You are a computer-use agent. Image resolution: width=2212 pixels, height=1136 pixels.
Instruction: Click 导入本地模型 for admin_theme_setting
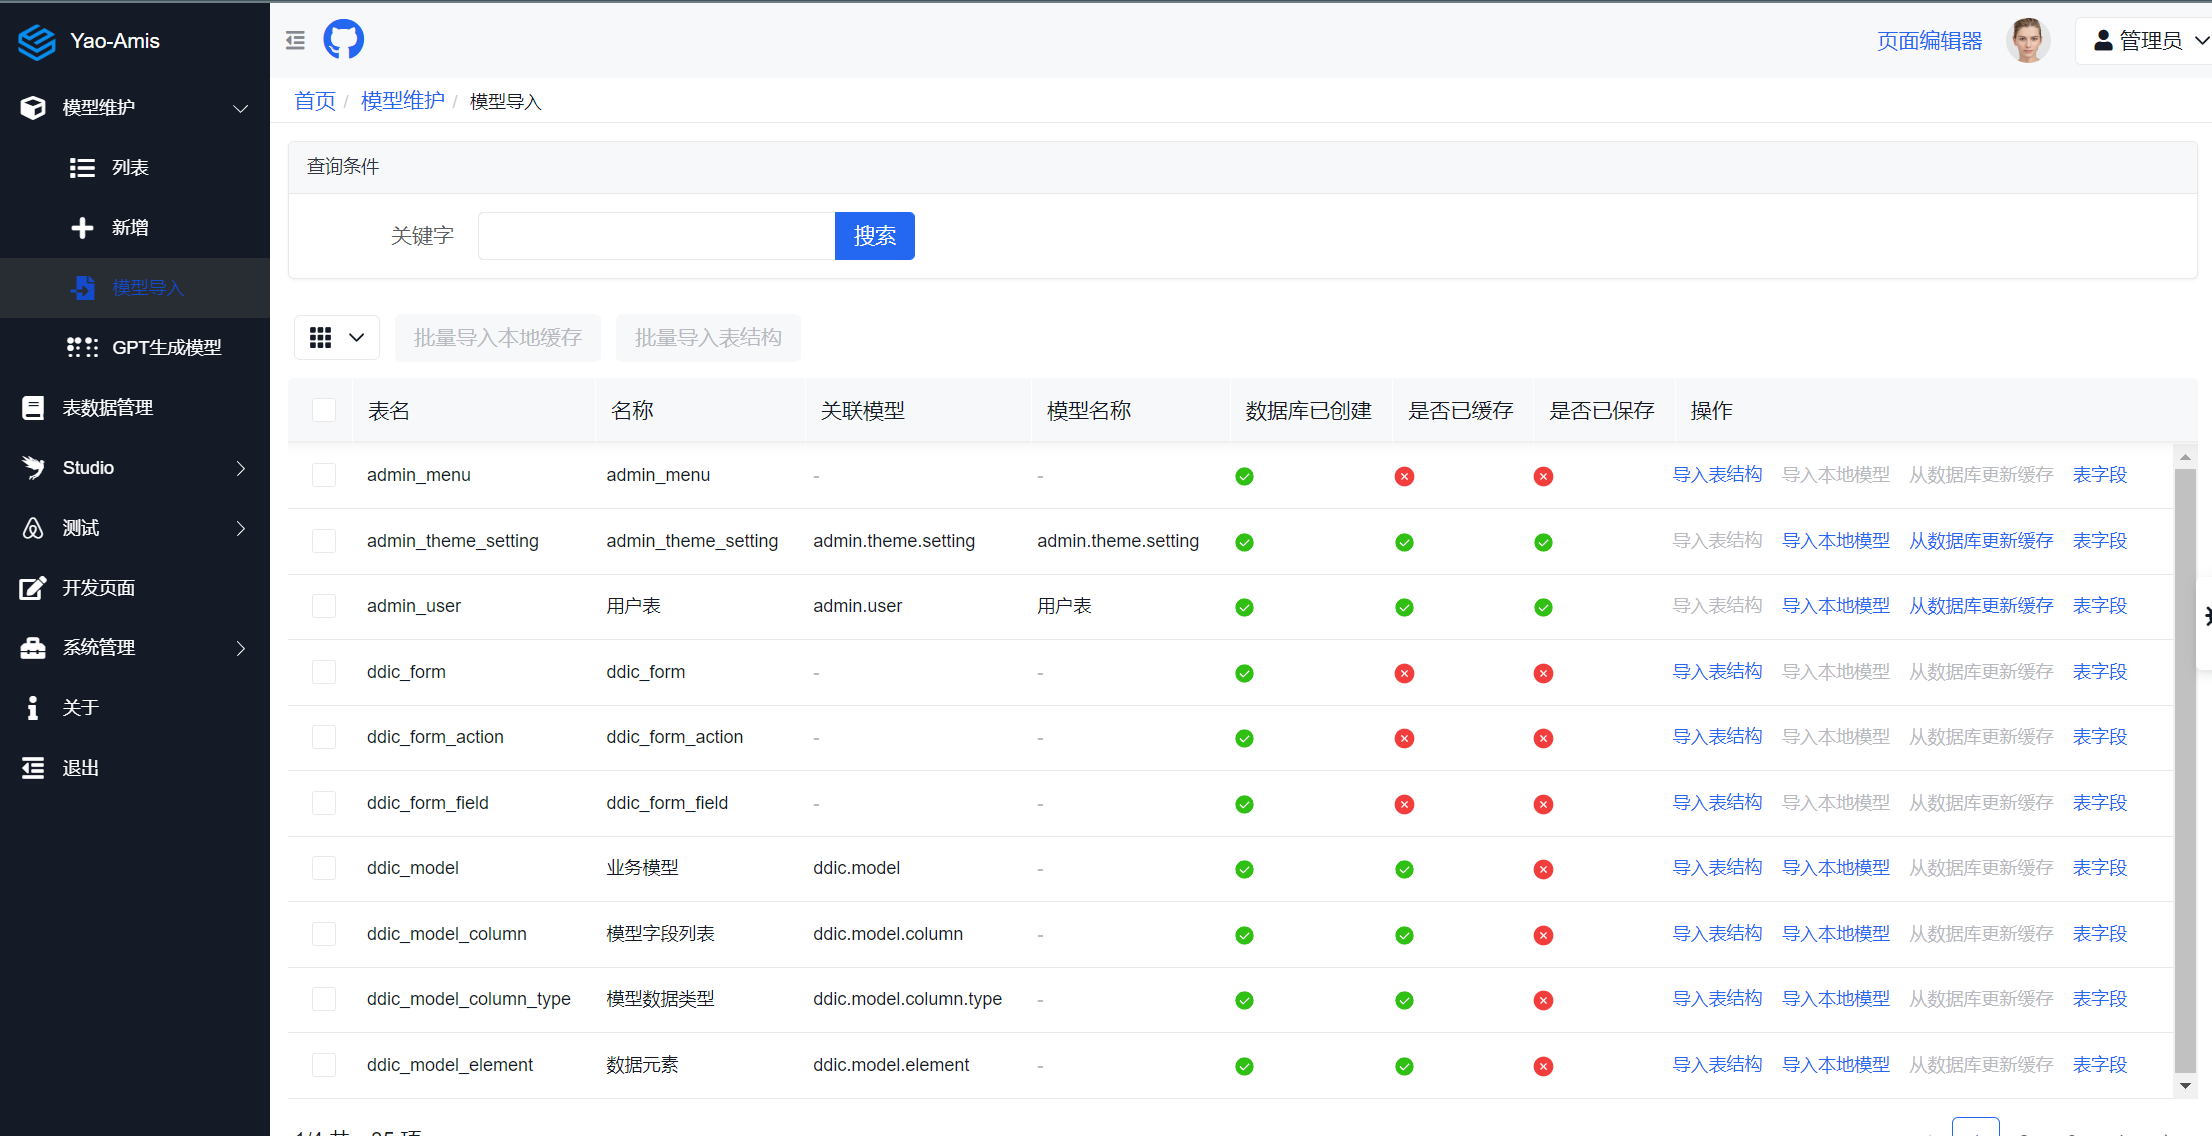point(1836,541)
